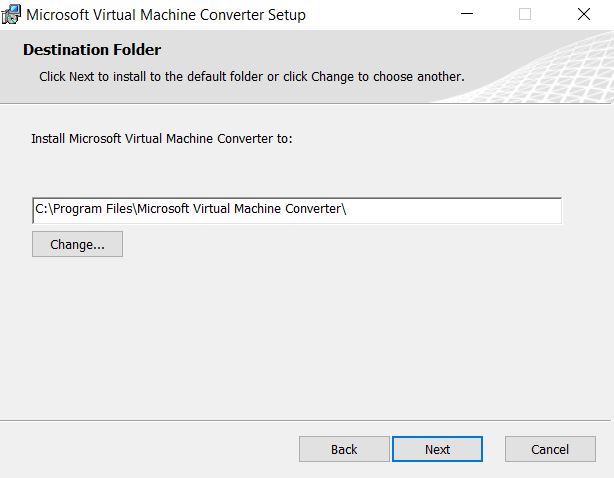Image resolution: width=614 pixels, height=478 pixels.
Task: Click the 'Destination Folder' heading
Action: tap(92, 50)
